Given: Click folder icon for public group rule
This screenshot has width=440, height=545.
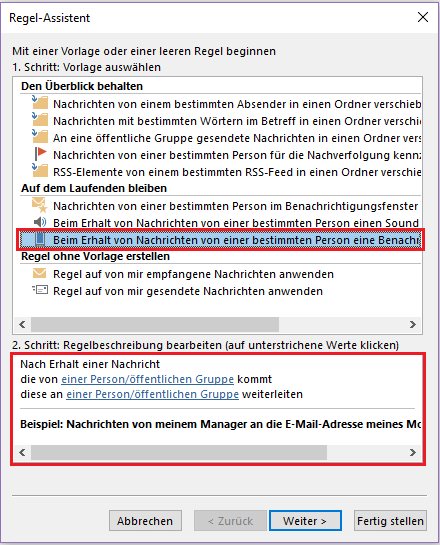Looking at the screenshot, I should click(40, 137).
